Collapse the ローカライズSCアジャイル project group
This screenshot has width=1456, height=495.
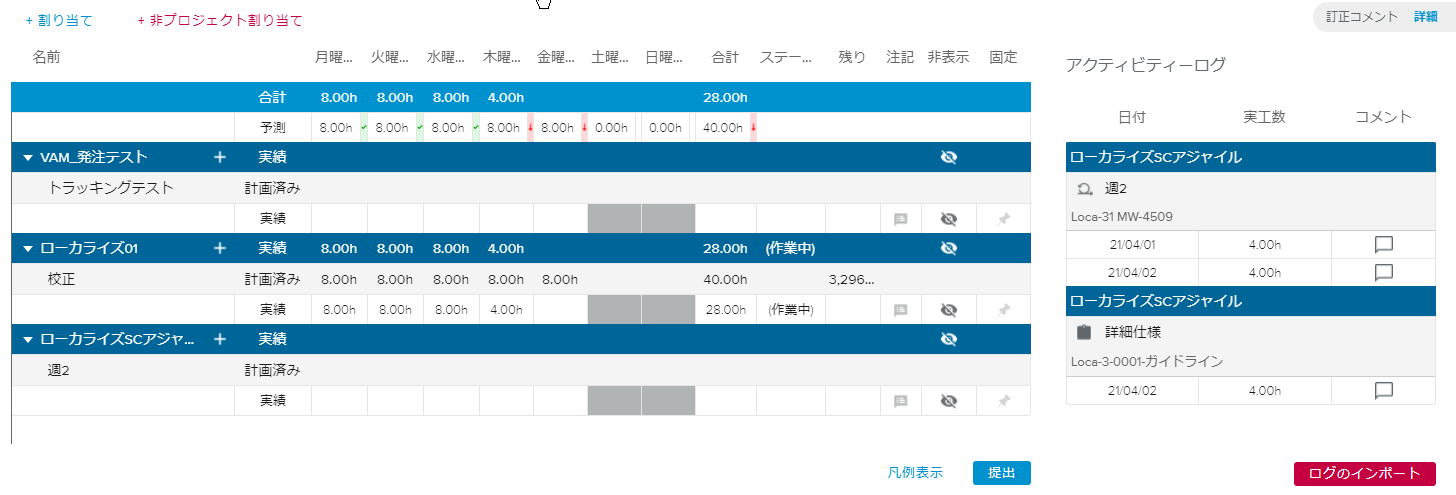27,339
